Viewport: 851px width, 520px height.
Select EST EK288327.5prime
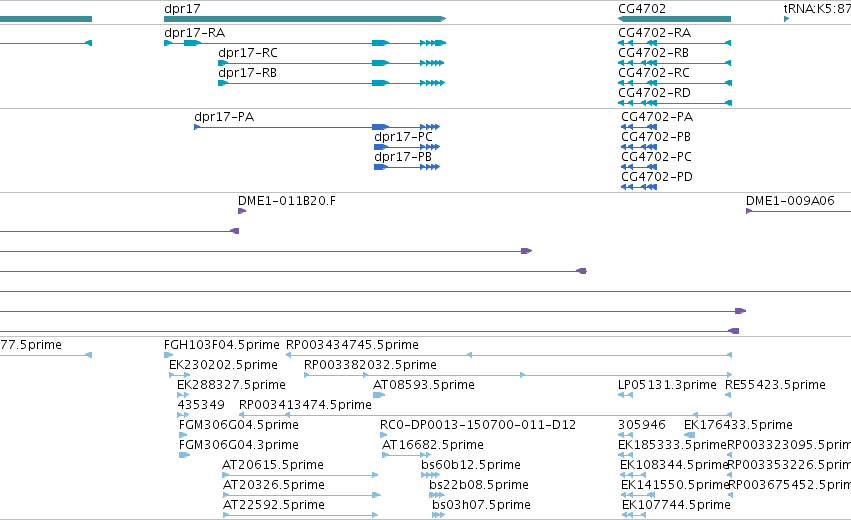pos(183,395)
